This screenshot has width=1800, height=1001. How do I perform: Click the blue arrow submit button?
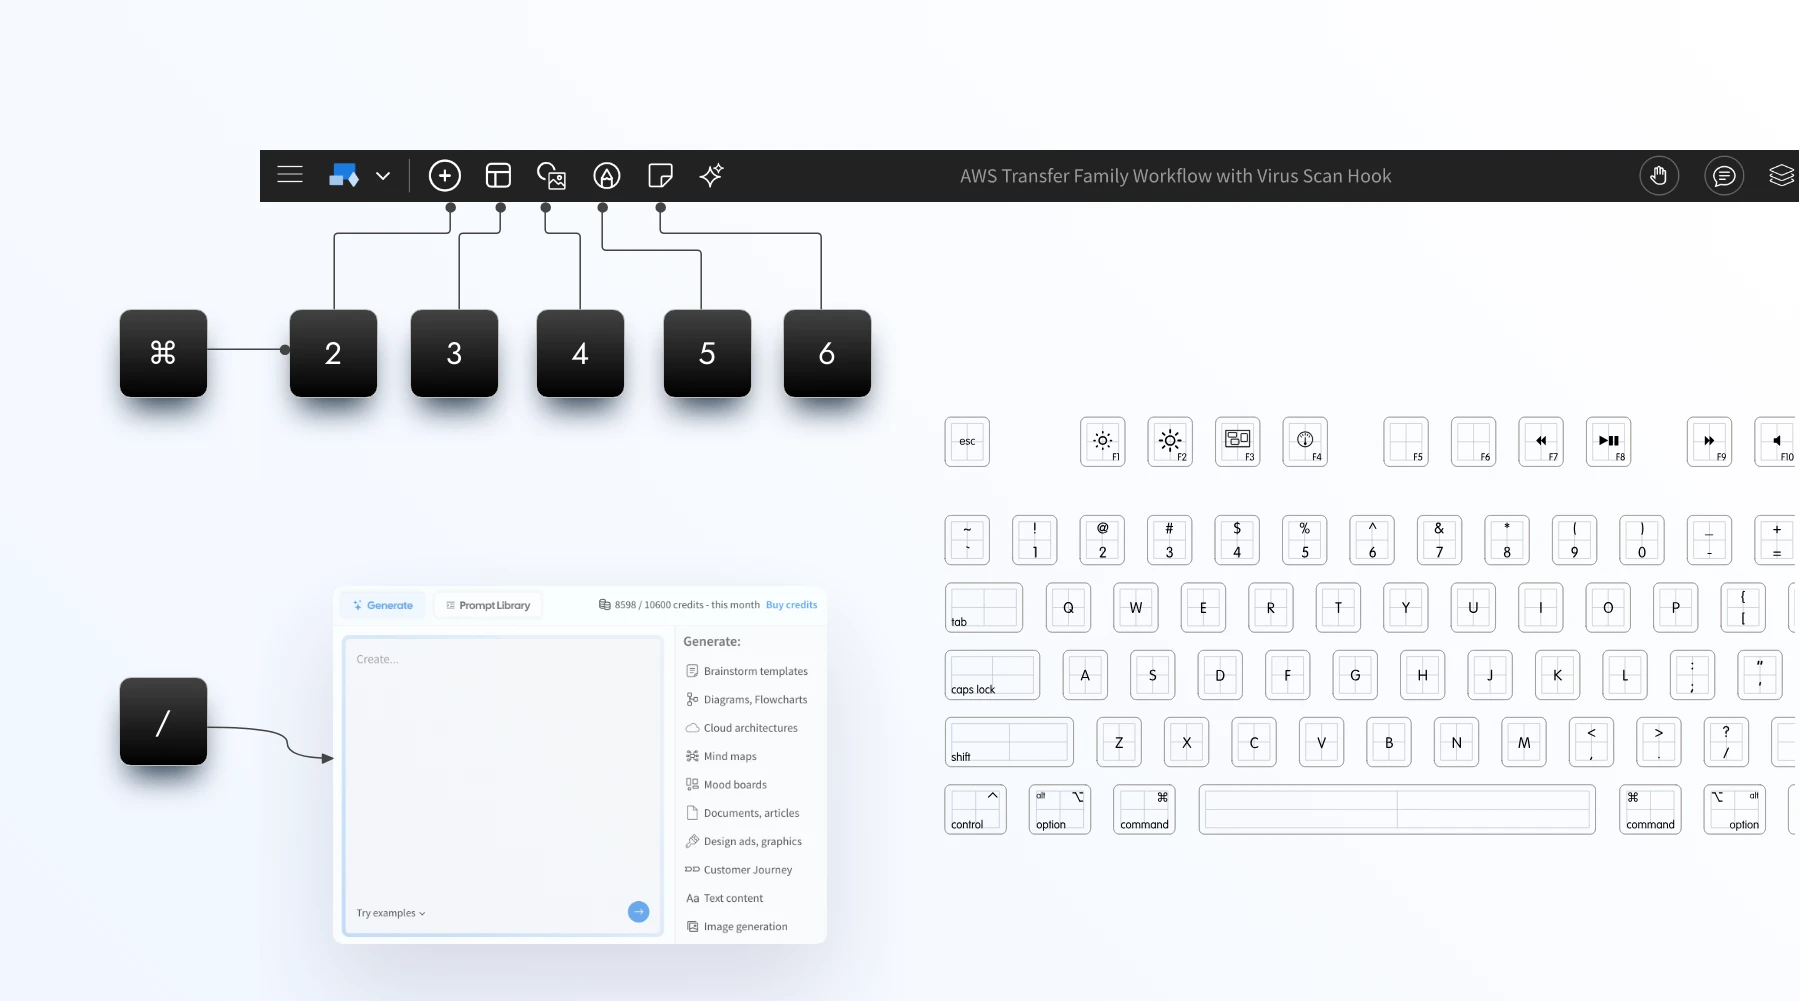(639, 911)
